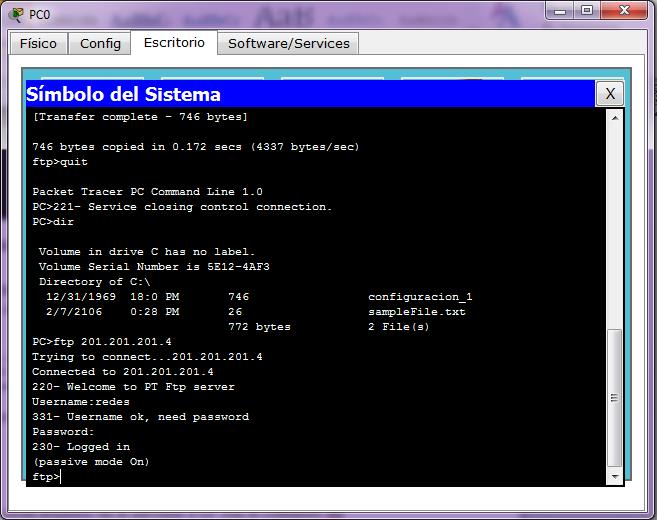
Task: Open the Software/Services tab
Action: 289,44
